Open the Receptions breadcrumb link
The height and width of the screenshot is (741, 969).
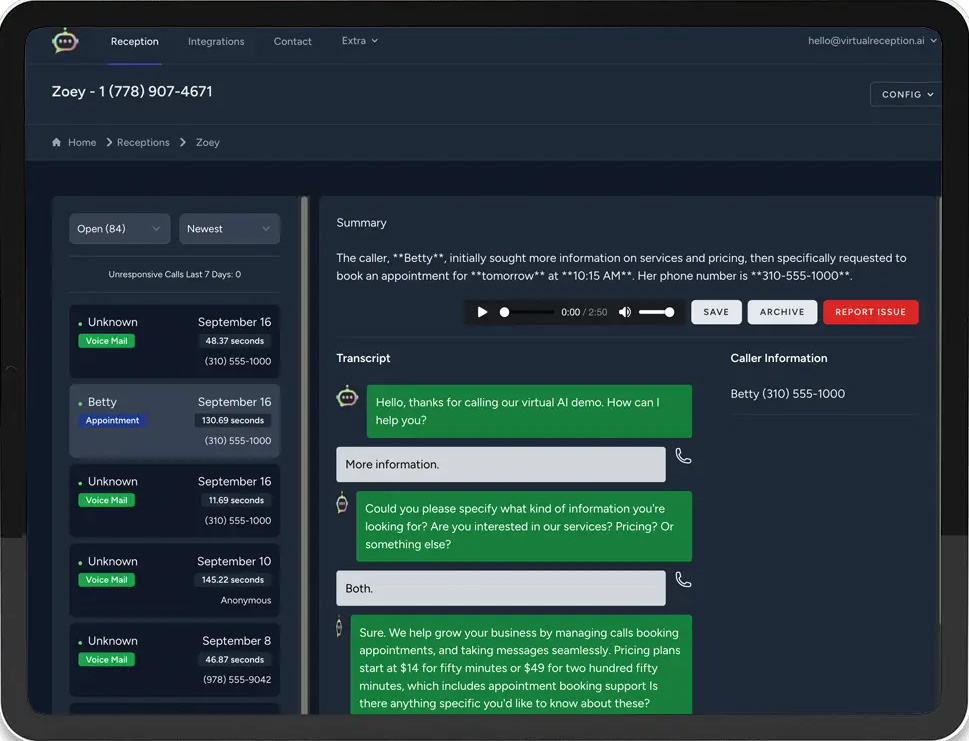tap(143, 142)
